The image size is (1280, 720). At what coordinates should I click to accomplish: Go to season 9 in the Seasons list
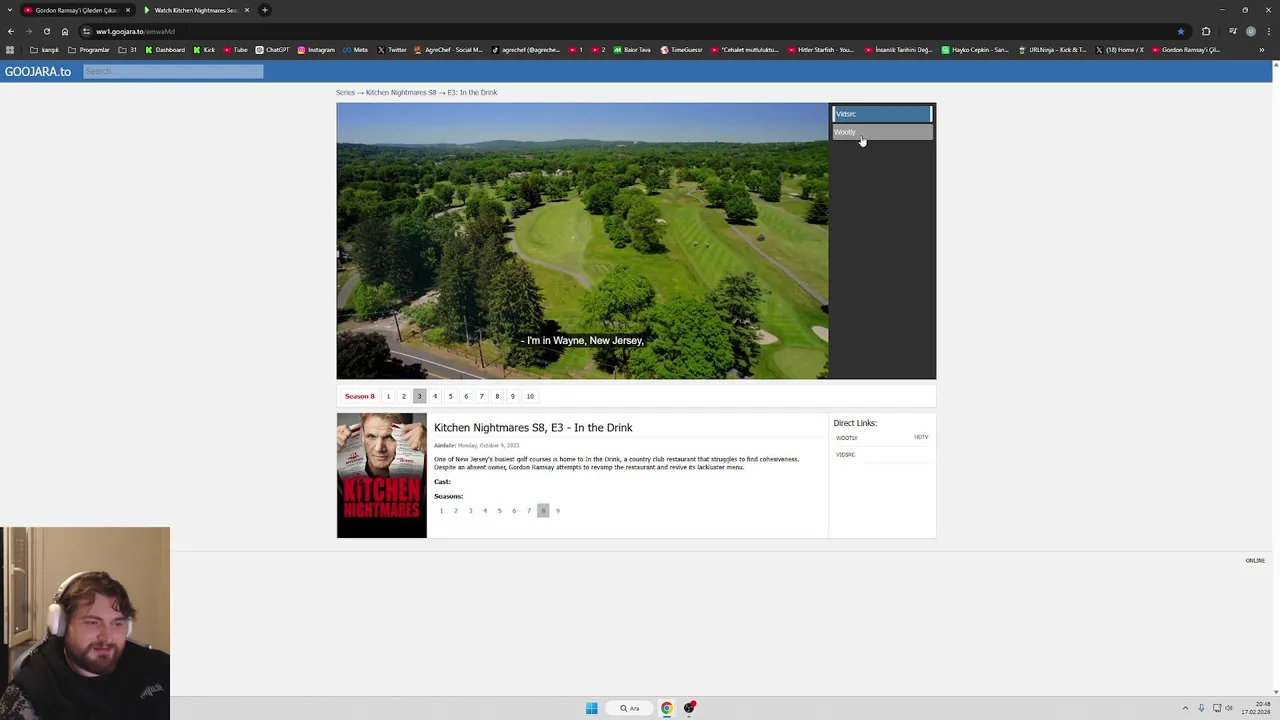(x=558, y=511)
